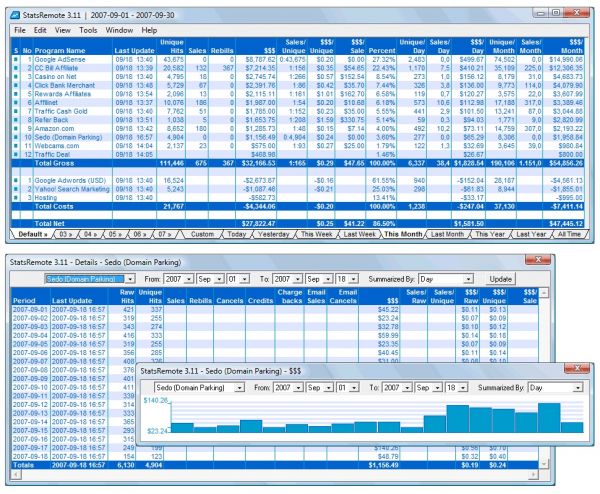Switch to the Last Year tab
Screen dimensions: 600x494
click(531, 234)
